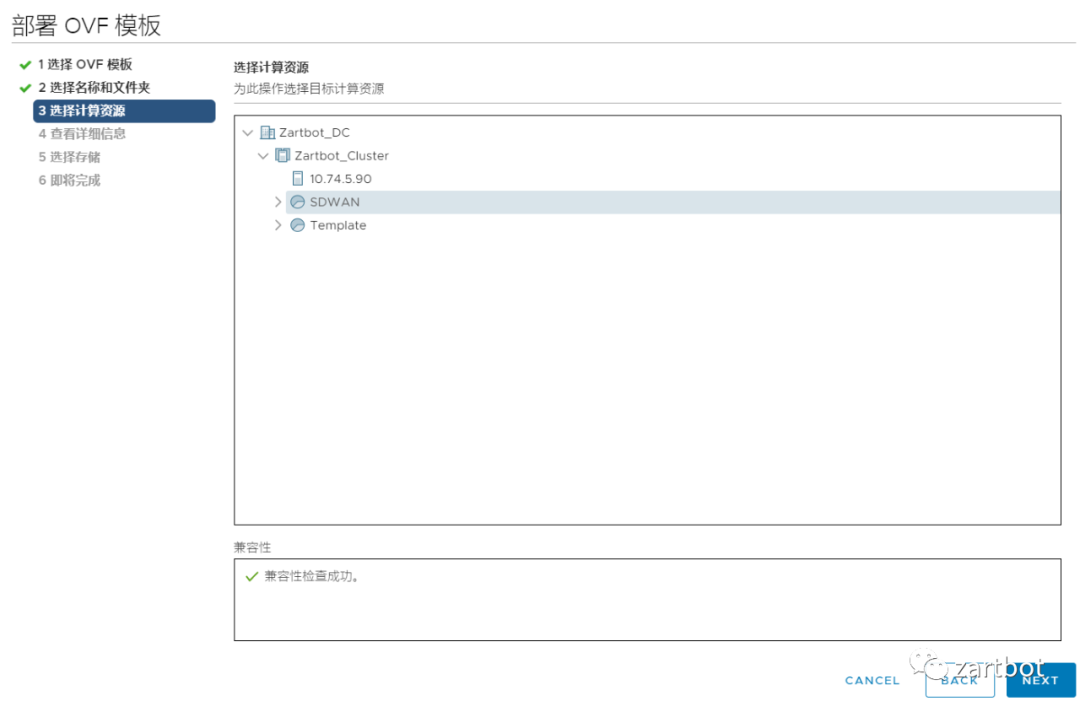The height and width of the screenshot is (712, 1080).
Task: Click the host icon beside 10.74.5.90
Action: pos(298,178)
